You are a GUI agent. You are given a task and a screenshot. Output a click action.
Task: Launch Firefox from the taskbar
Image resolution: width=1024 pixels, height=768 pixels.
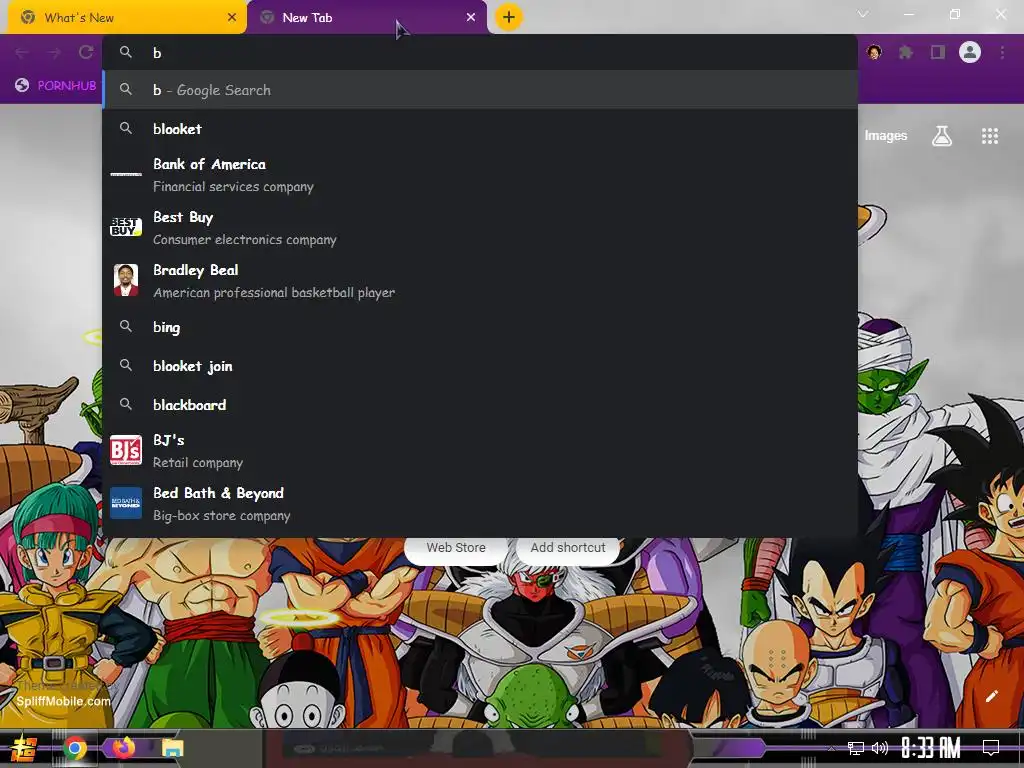(123, 747)
